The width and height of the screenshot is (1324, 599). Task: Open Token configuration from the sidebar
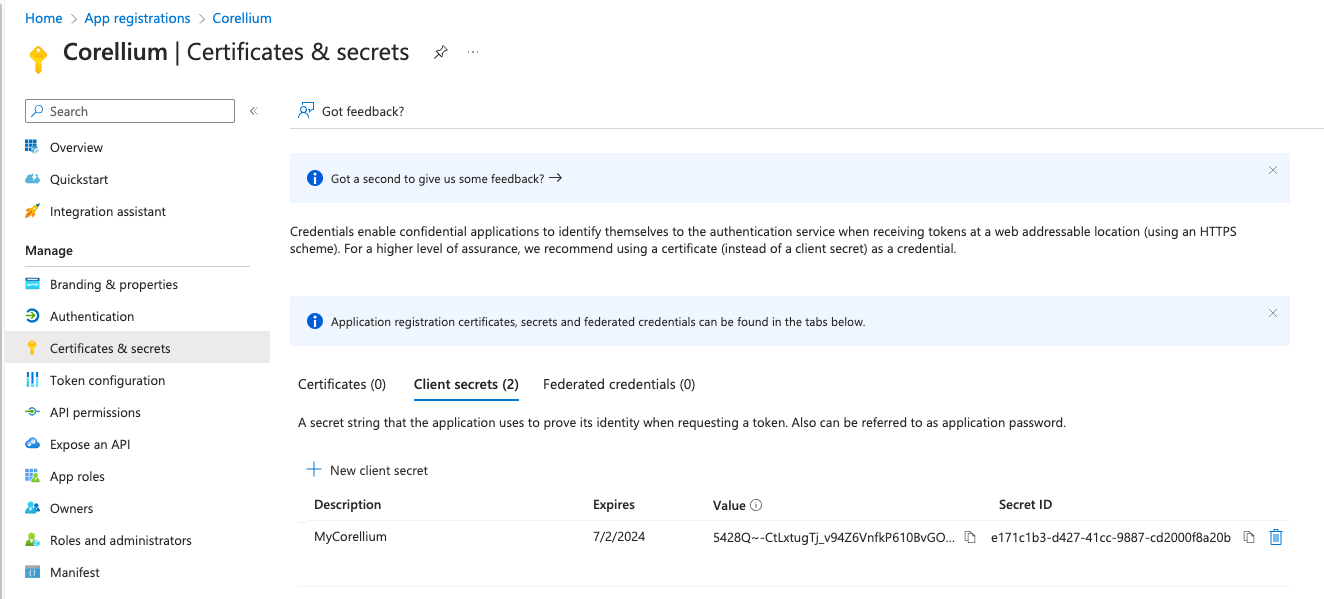tap(106, 380)
